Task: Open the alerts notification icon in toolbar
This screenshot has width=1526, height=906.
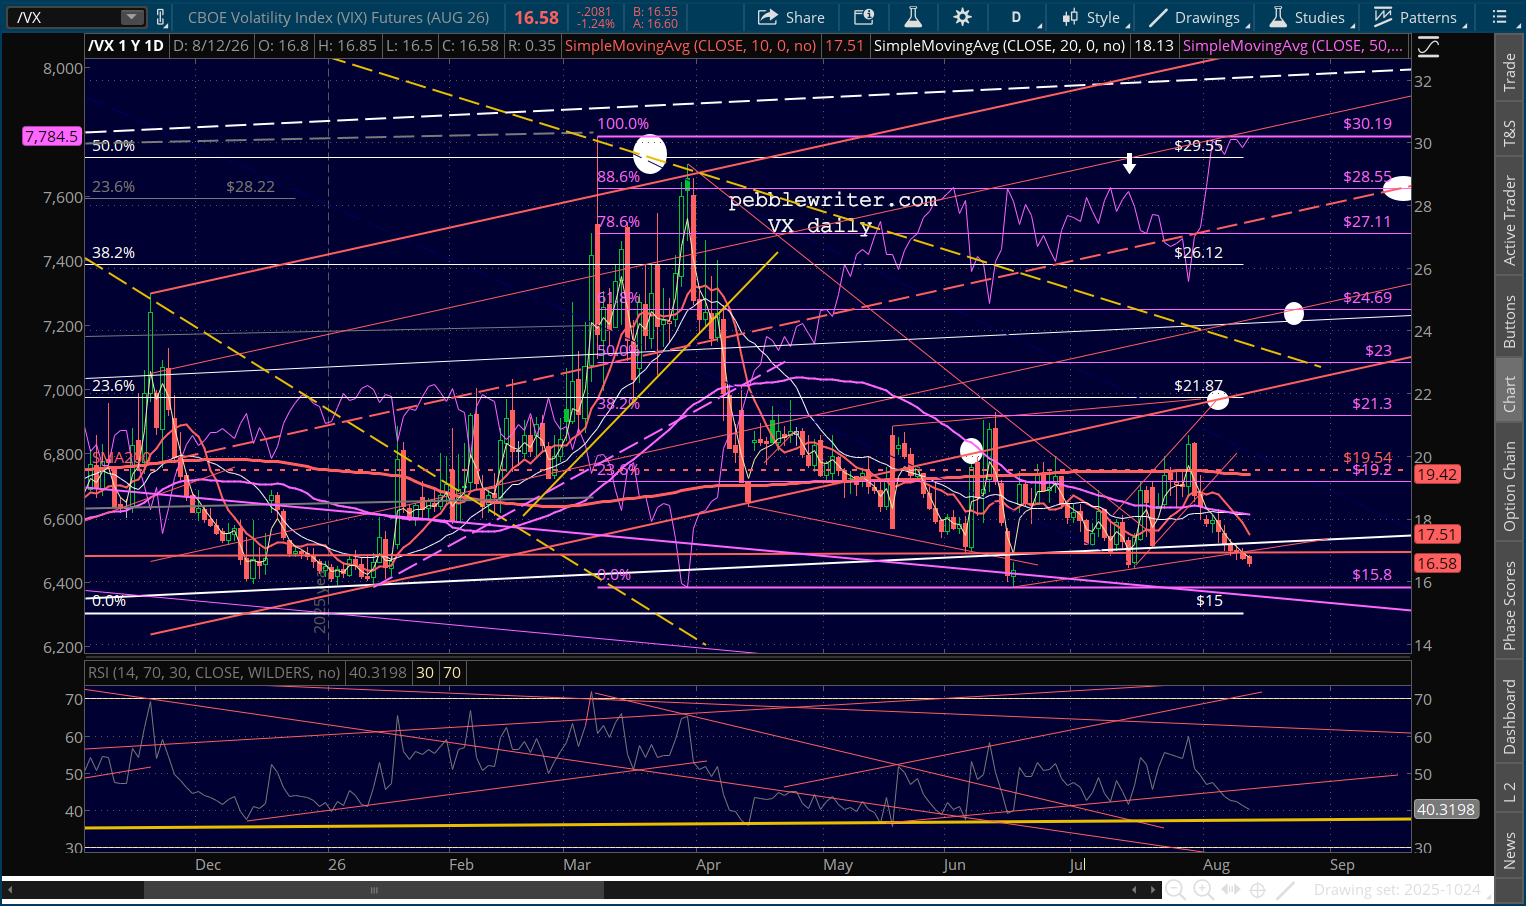Action: pos(863,17)
